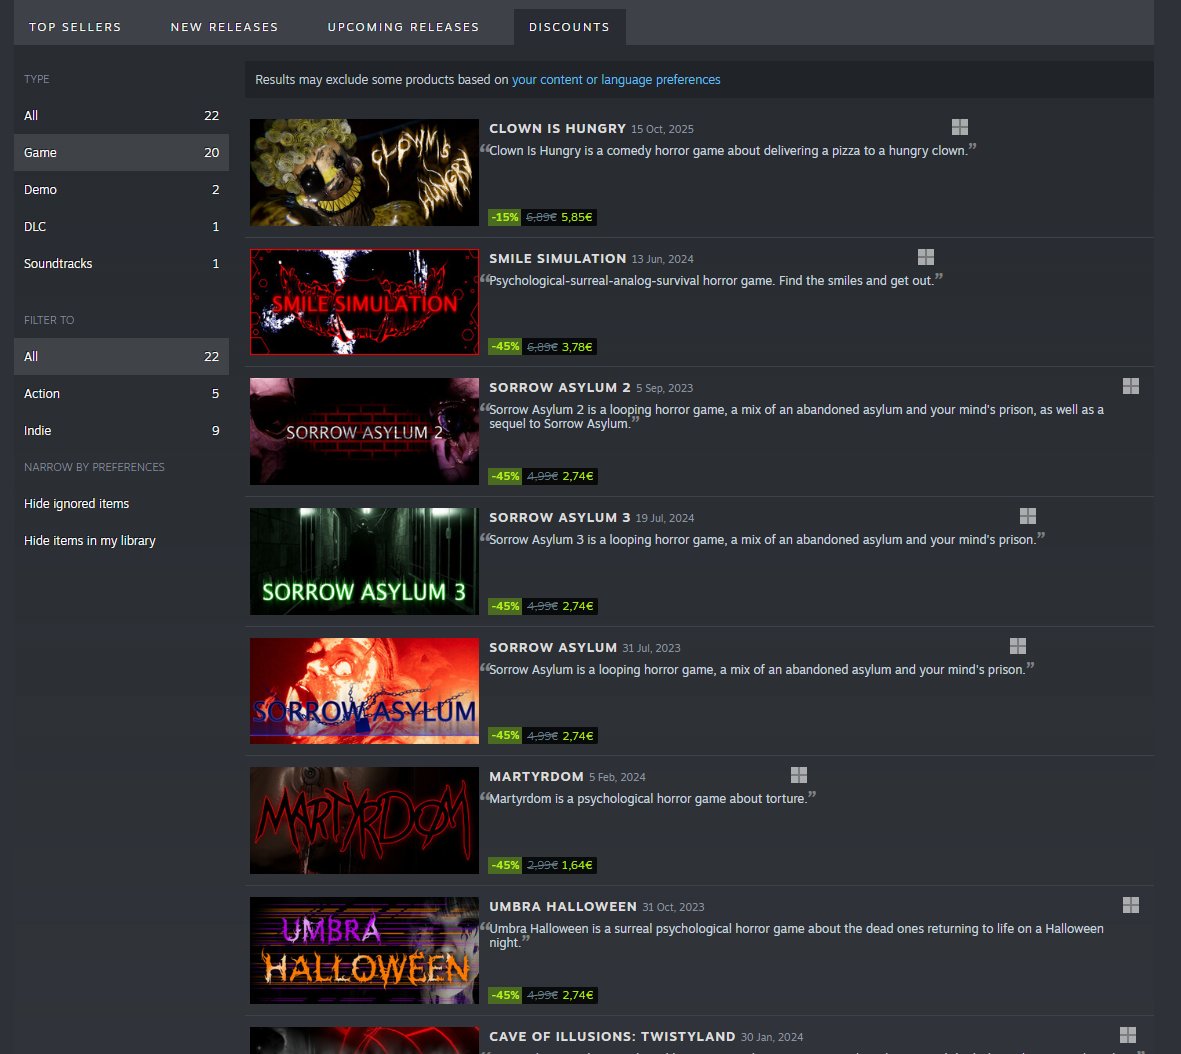Click Windows icon in Cave of Illusions row

(1128, 1034)
